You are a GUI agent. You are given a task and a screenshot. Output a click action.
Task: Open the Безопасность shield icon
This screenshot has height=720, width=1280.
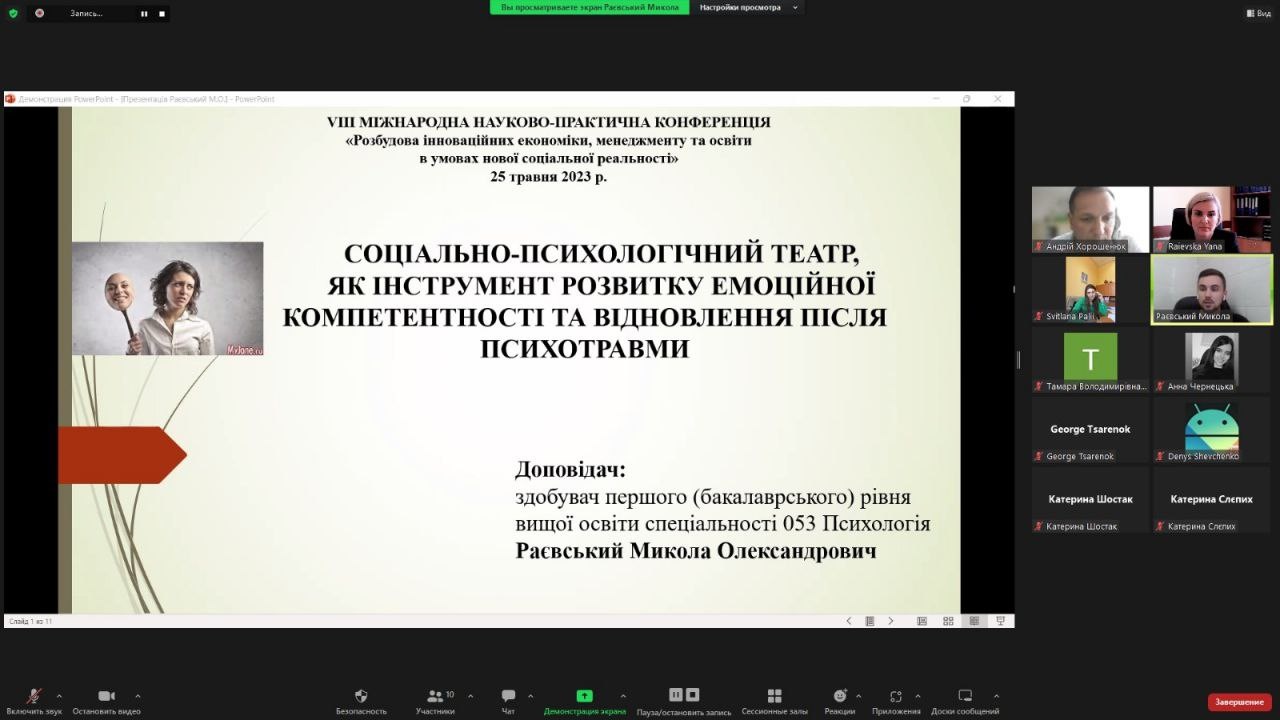click(x=361, y=696)
